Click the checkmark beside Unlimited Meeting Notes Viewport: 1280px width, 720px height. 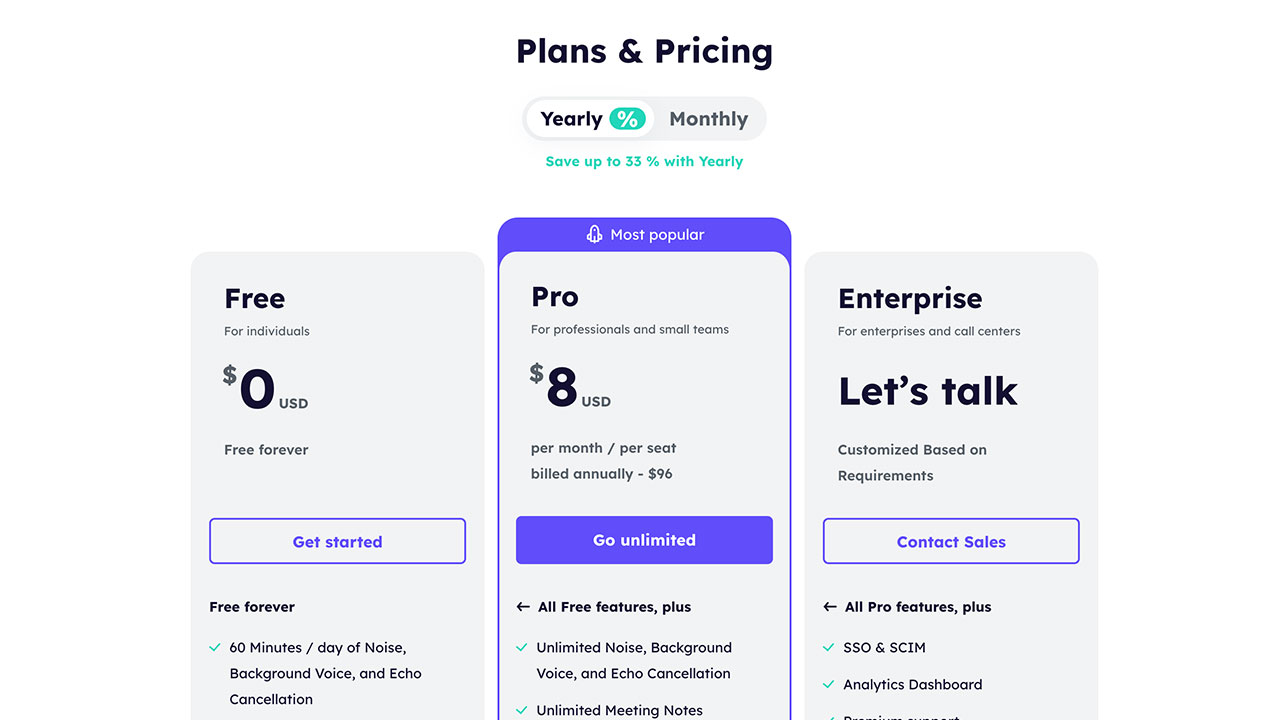pyautogui.click(x=522, y=711)
